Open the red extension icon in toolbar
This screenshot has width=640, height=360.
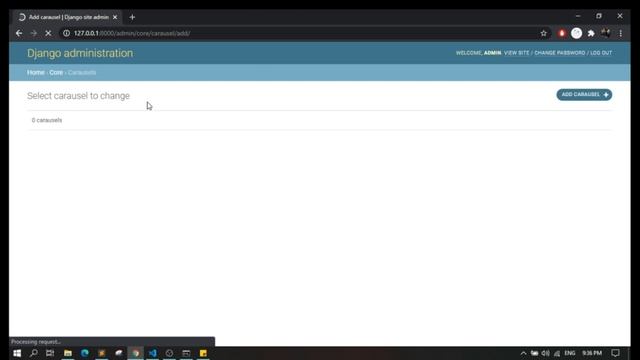562,33
